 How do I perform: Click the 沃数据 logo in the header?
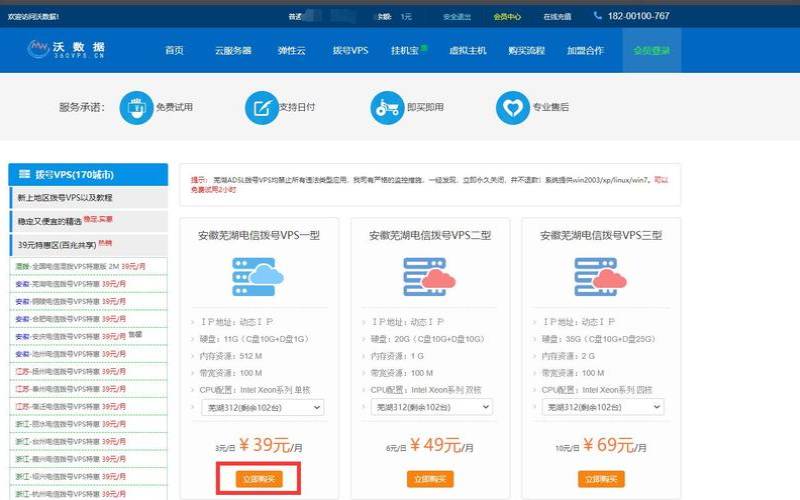[67, 49]
